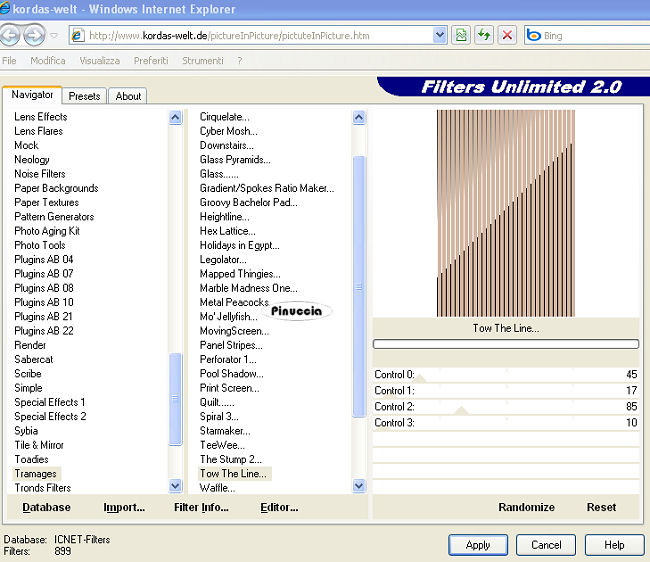The height and width of the screenshot is (562, 650).
Task: Click the Bing search provider icon
Action: tap(534, 36)
